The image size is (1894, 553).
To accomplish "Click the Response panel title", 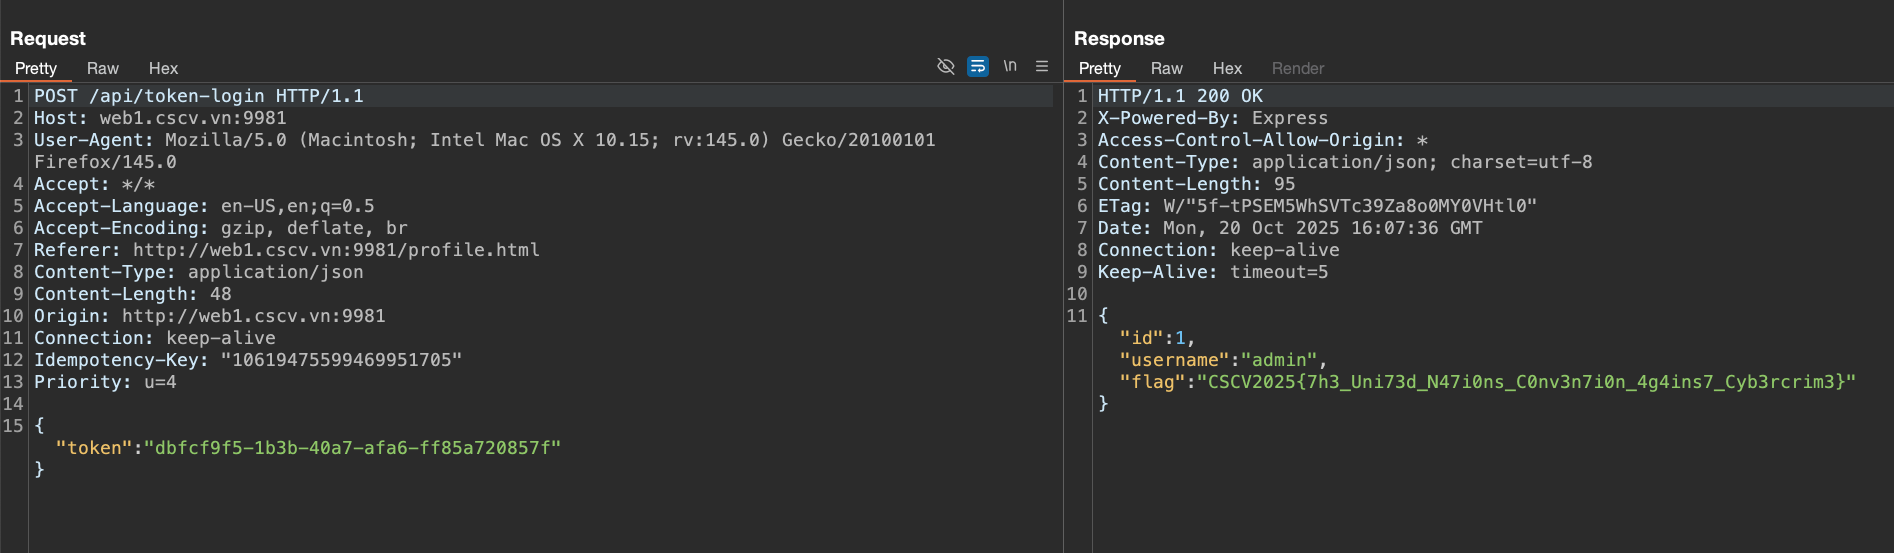I will [x=1119, y=39].
